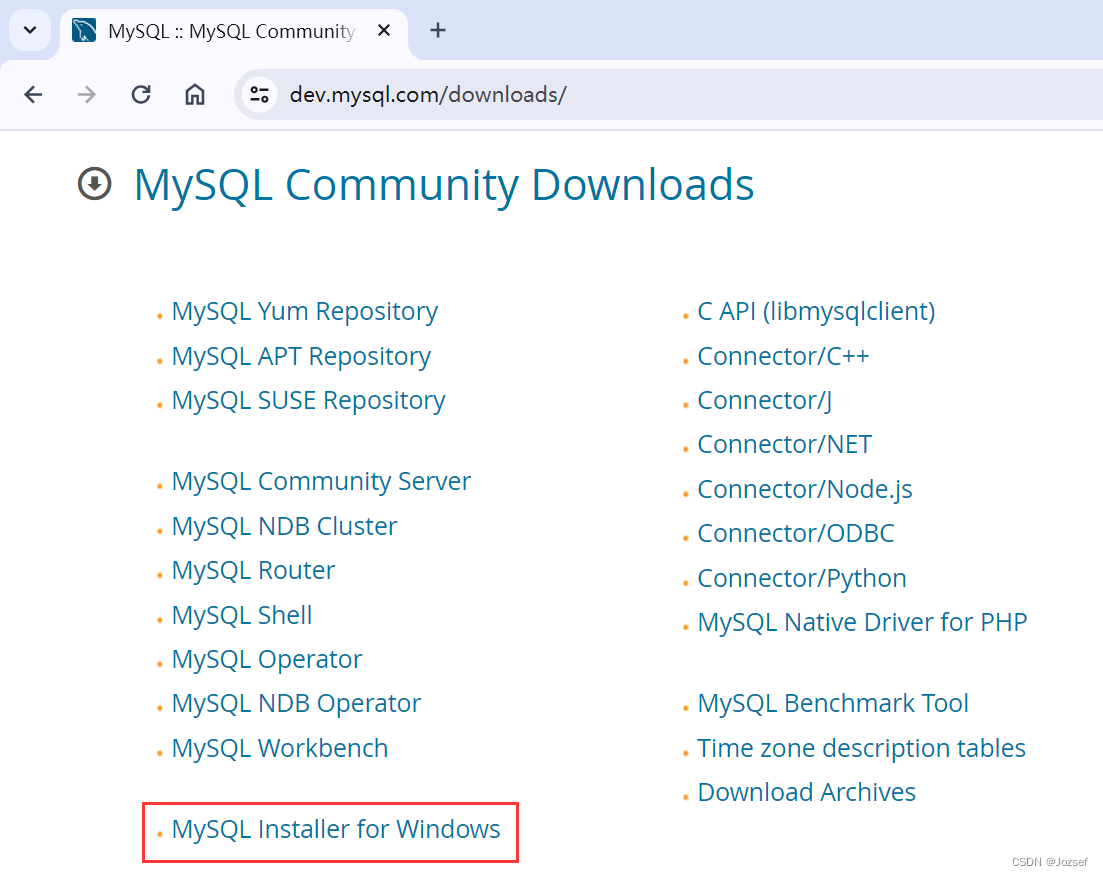Open MySQL Operator link

coord(267,659)
